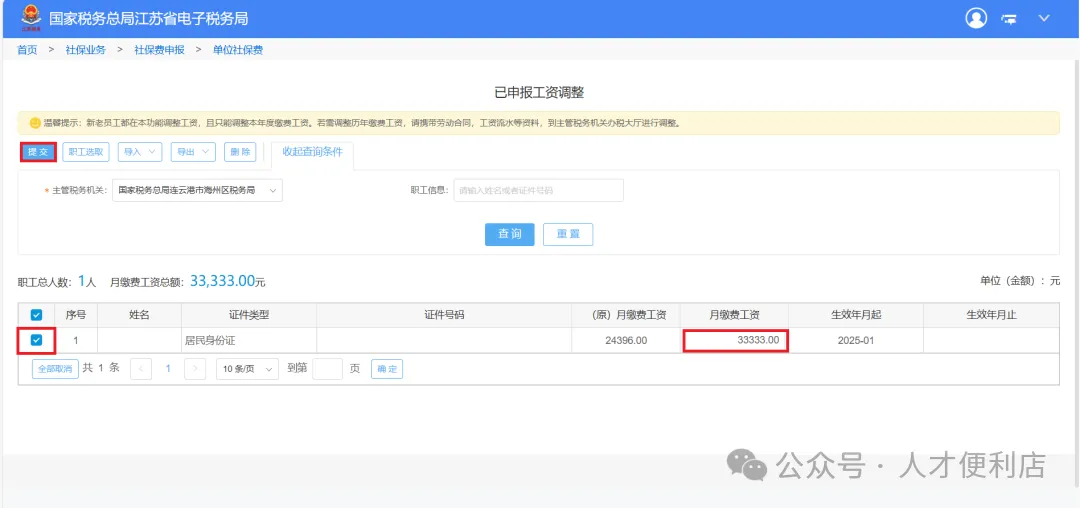Click the 序号 column header
The width and height of the screenshot is (1080, 508).
[x=76, y=315]
